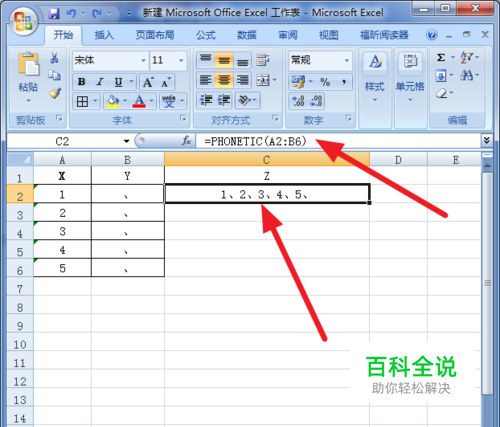Redo the last action
Image resolution: width=500 pixels, height=427 pixels.
coord(97,13)
